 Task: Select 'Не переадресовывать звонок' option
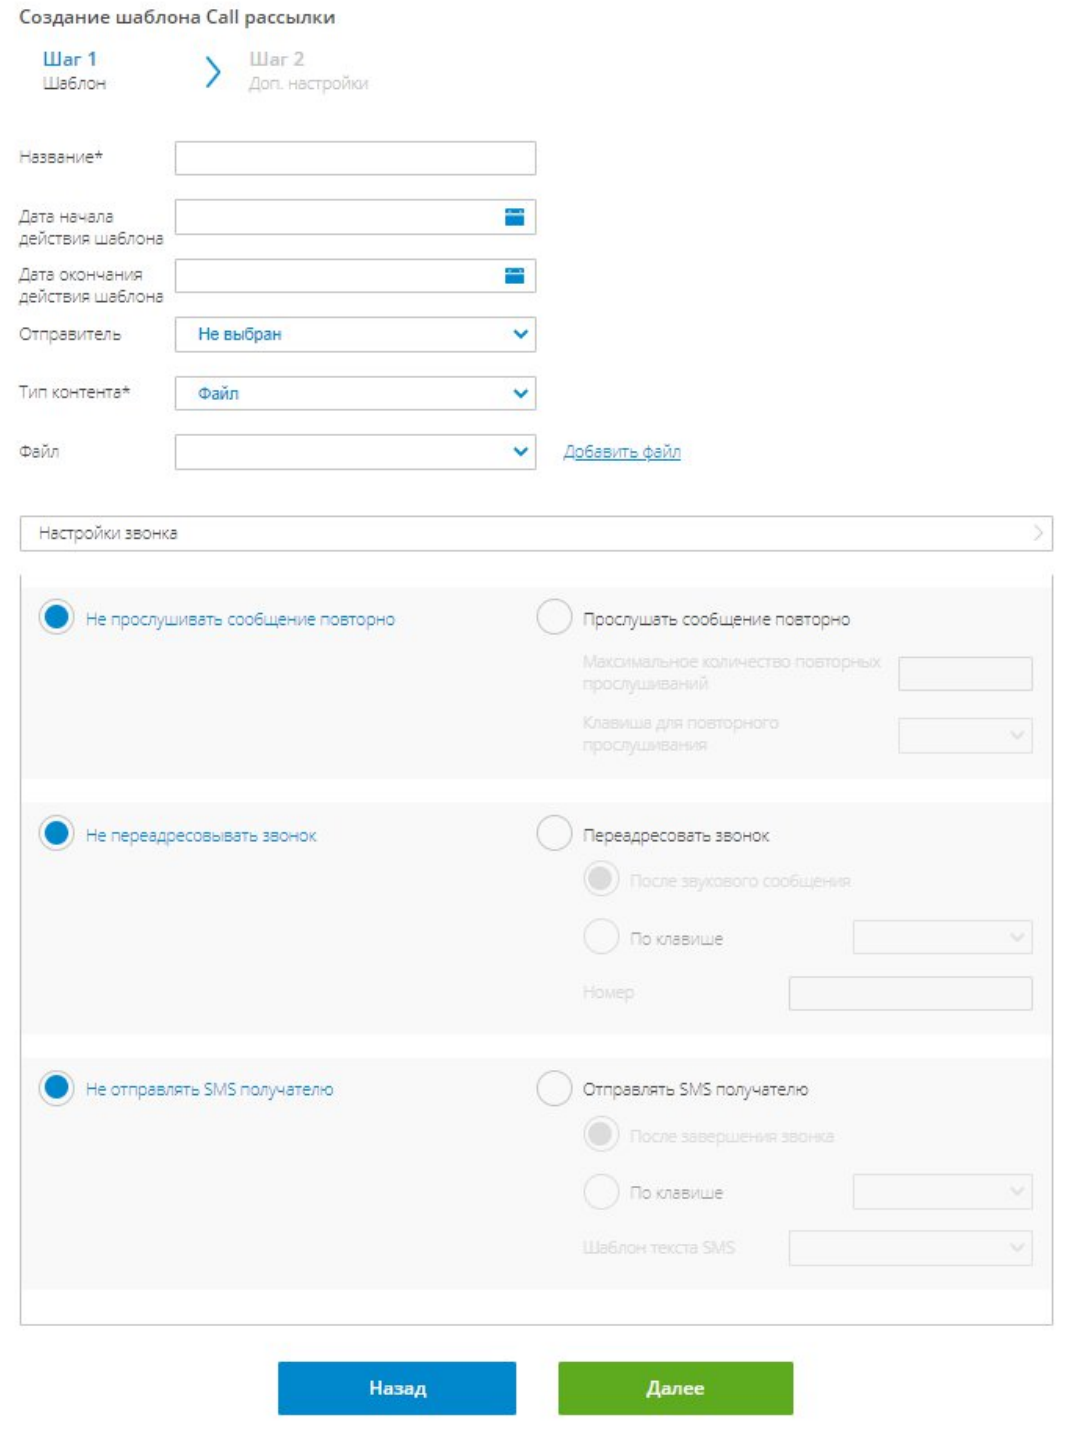[57, 833]
